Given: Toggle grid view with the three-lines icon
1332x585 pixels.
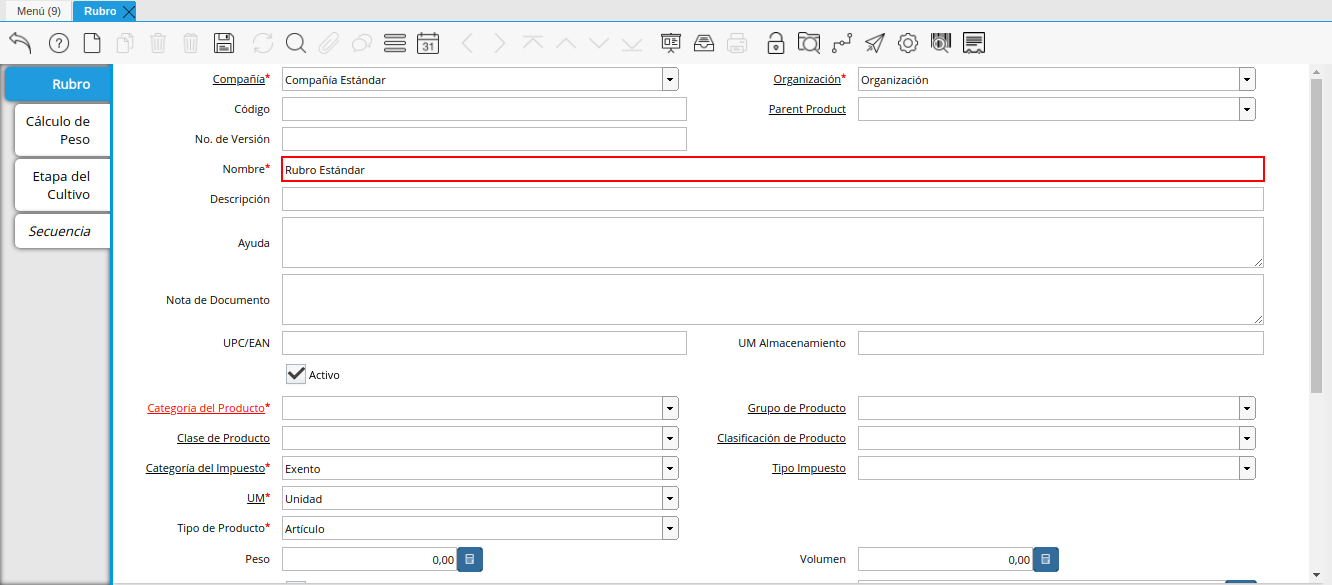Looking at the screenshot, I should tap(395, 43).
